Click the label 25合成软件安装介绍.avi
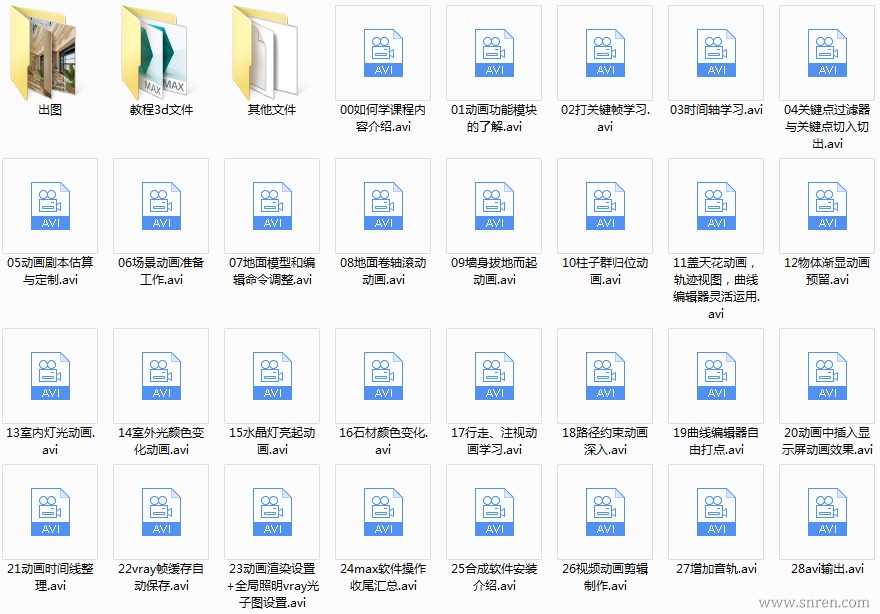The width and height of the screenshot is (880, 614). 494,577
